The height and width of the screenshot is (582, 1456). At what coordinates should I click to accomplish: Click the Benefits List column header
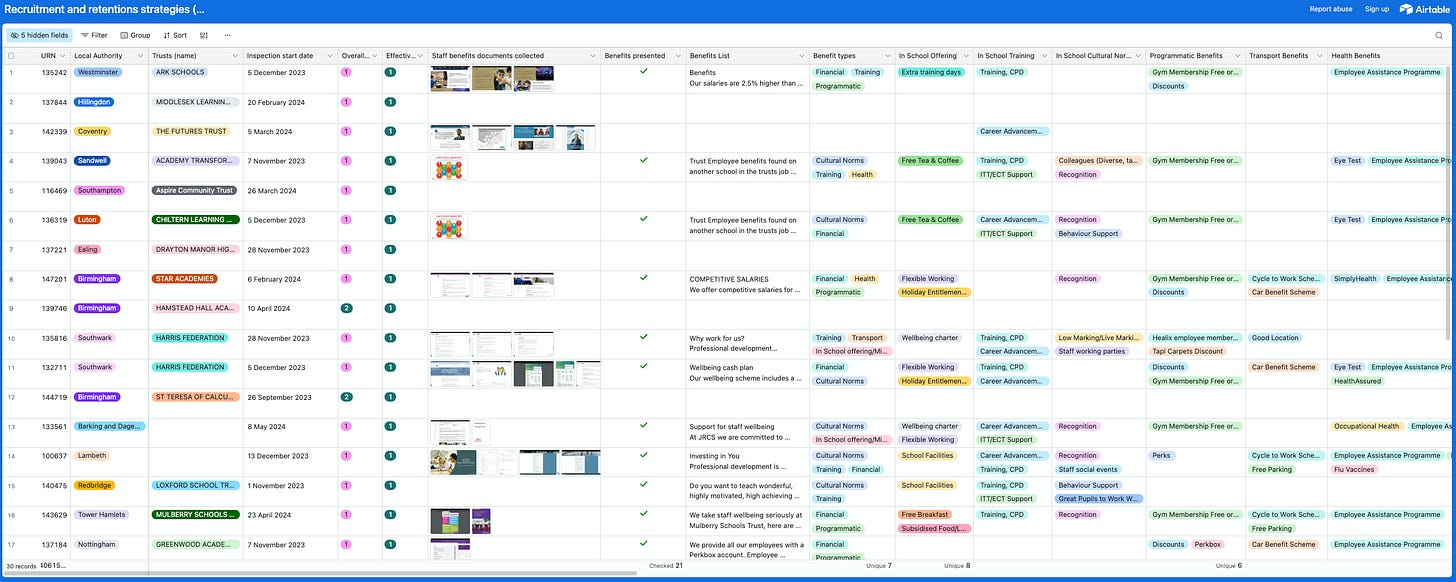point(747,56)
